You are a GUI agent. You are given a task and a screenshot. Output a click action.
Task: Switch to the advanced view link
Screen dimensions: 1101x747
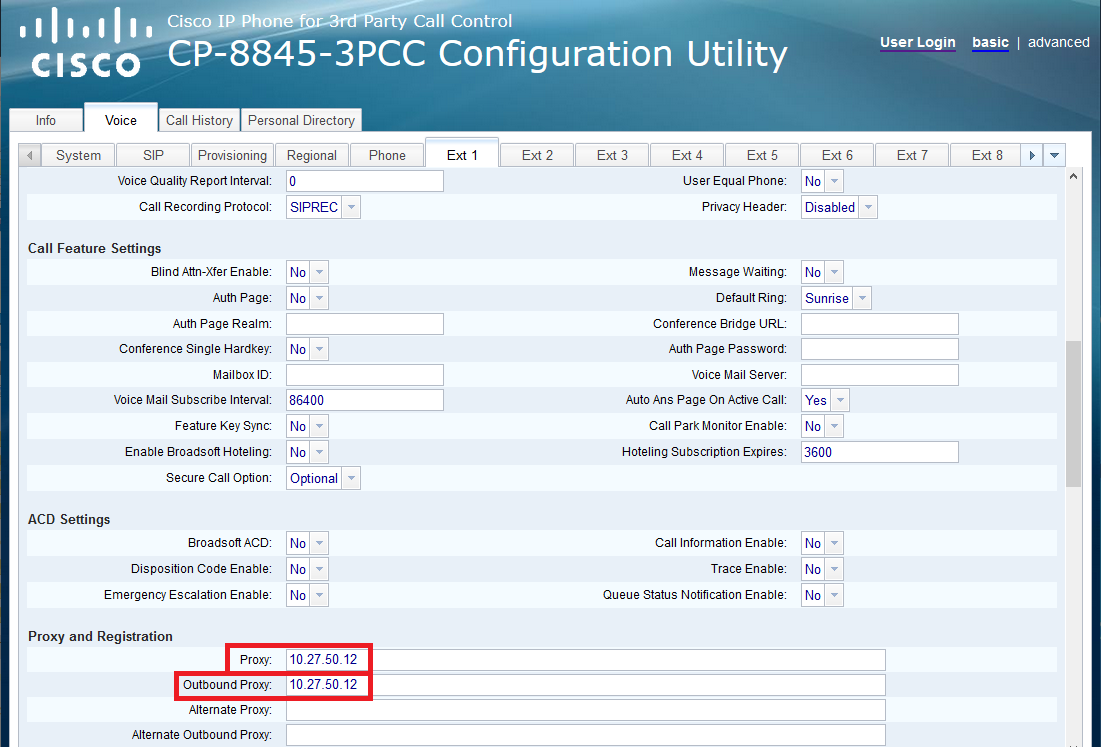click(x=1058, y=42)
